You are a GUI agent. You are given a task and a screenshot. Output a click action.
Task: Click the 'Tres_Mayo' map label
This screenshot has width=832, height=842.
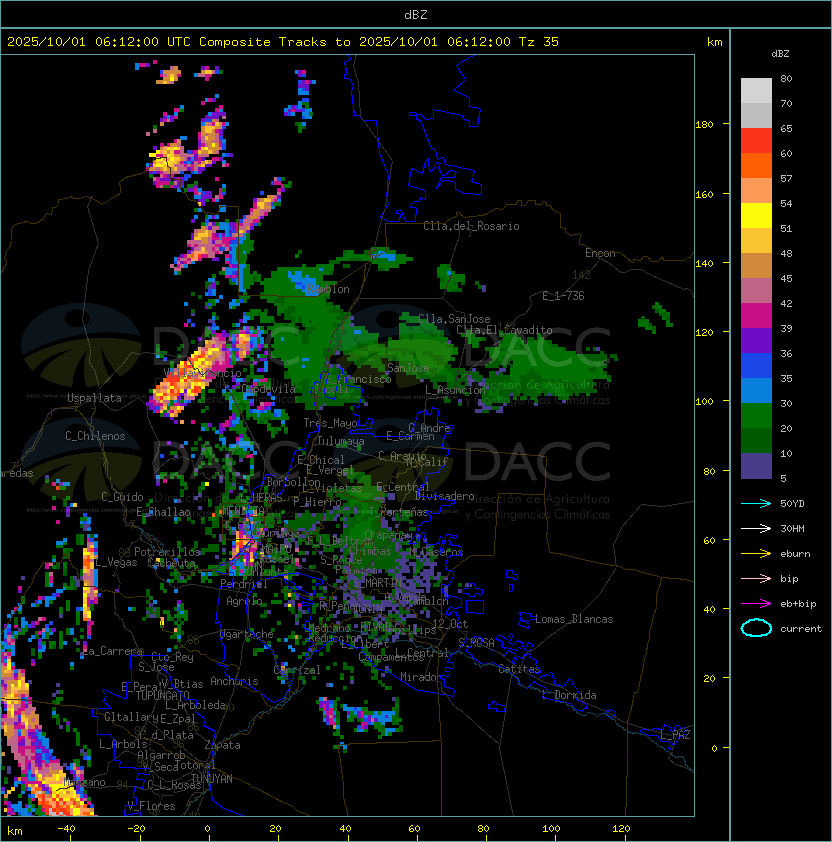pyautogui.click(x=330, y=423)
